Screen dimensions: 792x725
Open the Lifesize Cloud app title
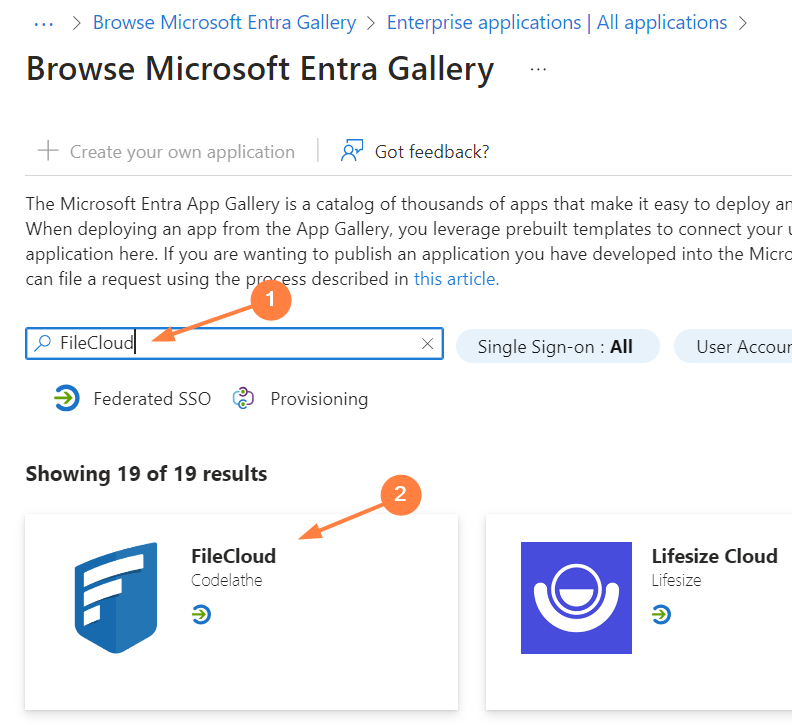714,556
